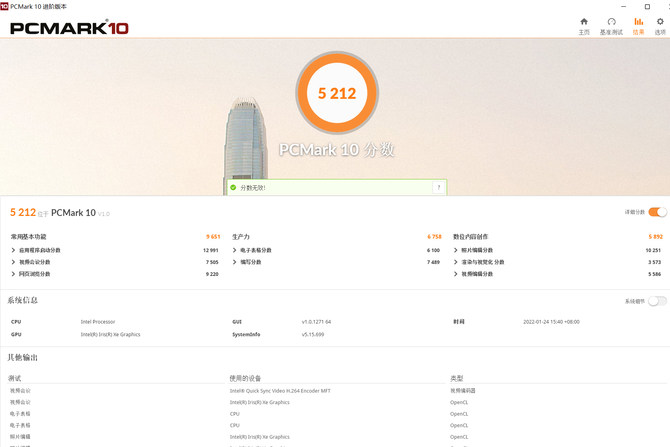The width and height of the screenshot is (670, 447).
Task: Click the Photo Editing value 10 251
Action: point(653,250)
